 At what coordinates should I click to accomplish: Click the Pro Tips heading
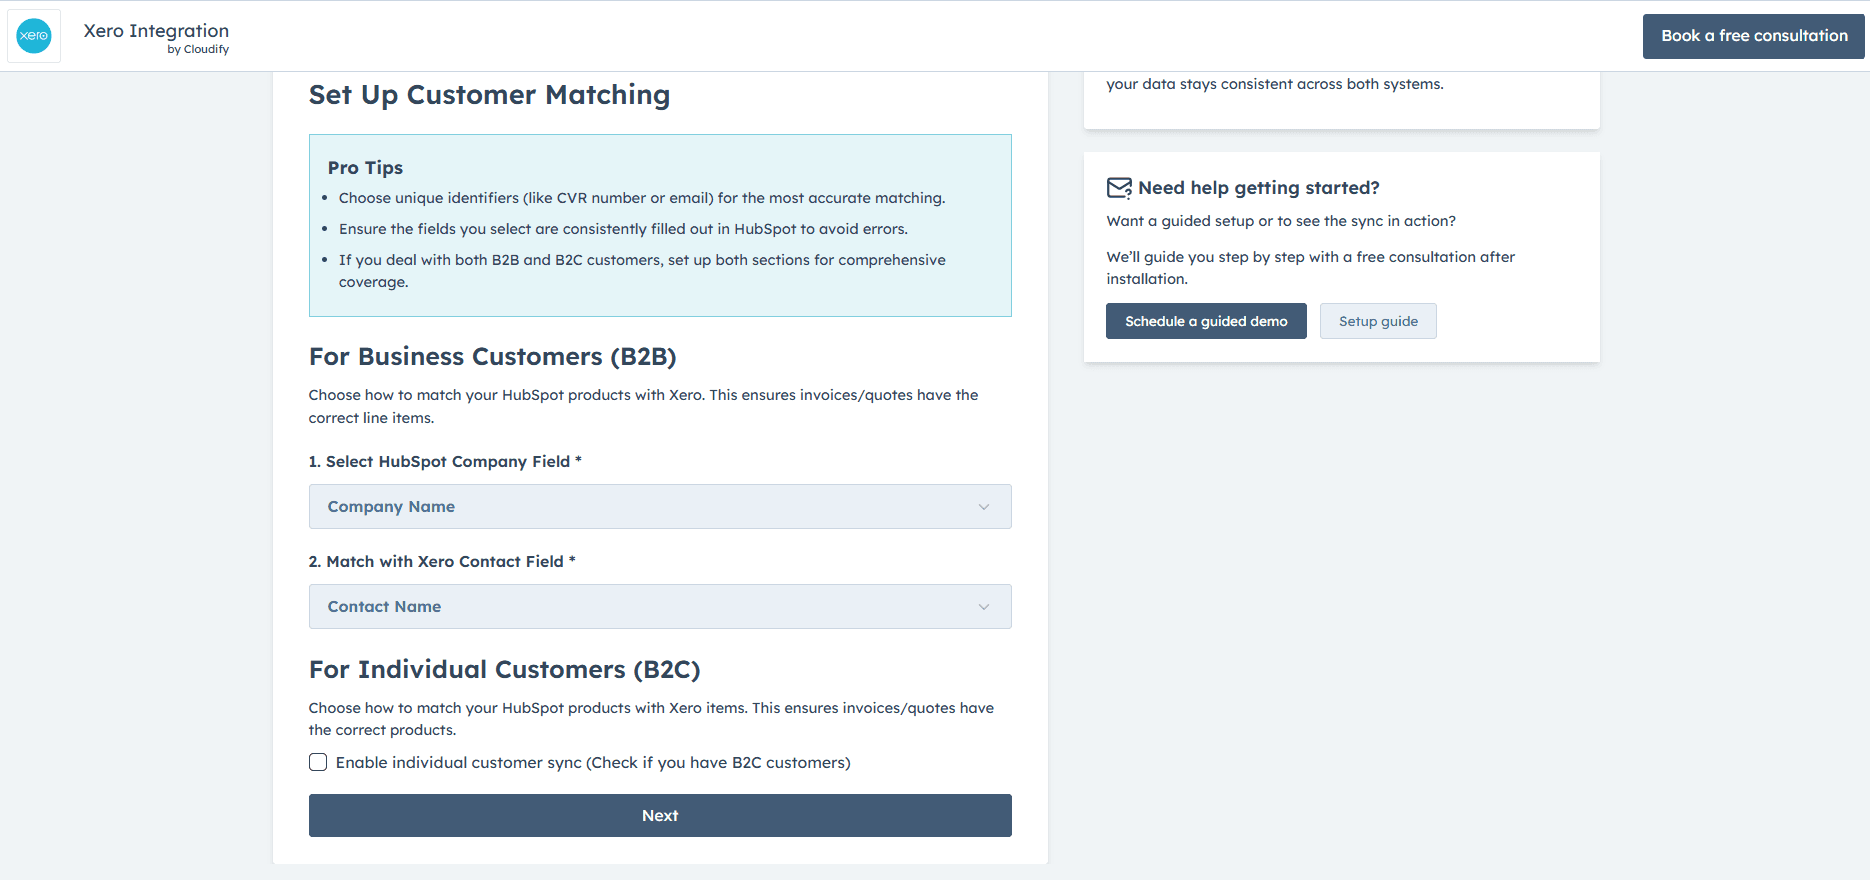pos(365,168)
